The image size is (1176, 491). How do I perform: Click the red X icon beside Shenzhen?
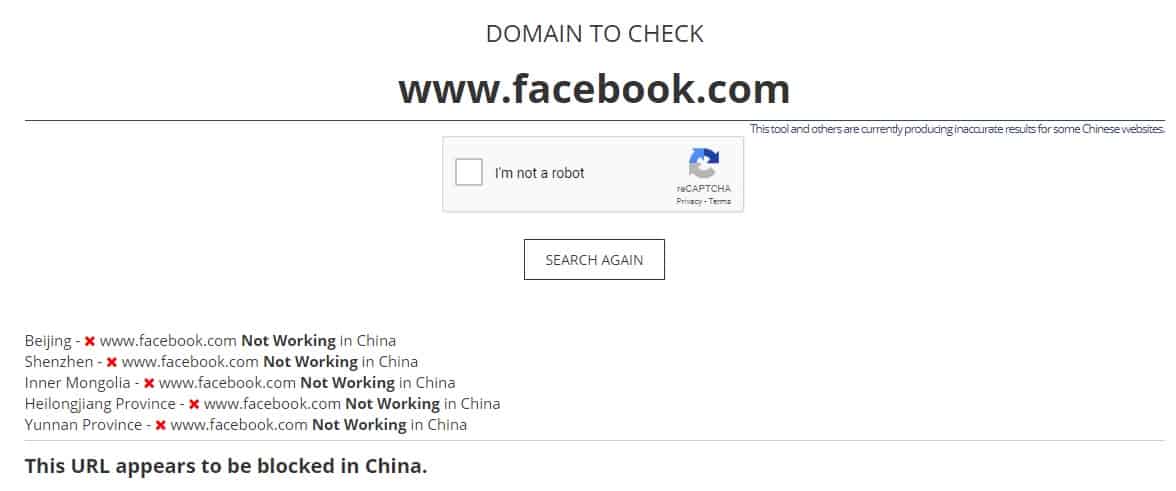[112, 362]
